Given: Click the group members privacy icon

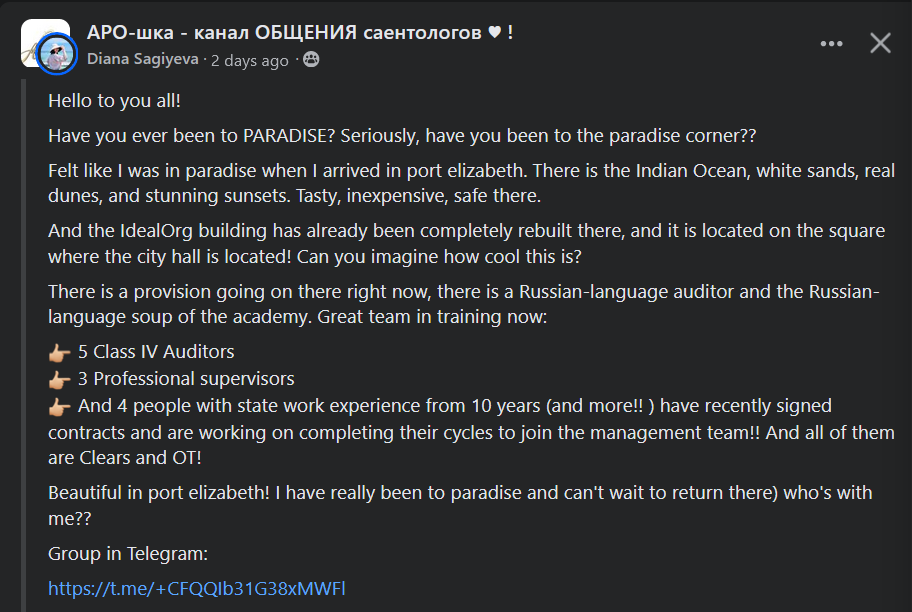Looking at the screenshot, I should click(x=311, y=60).
